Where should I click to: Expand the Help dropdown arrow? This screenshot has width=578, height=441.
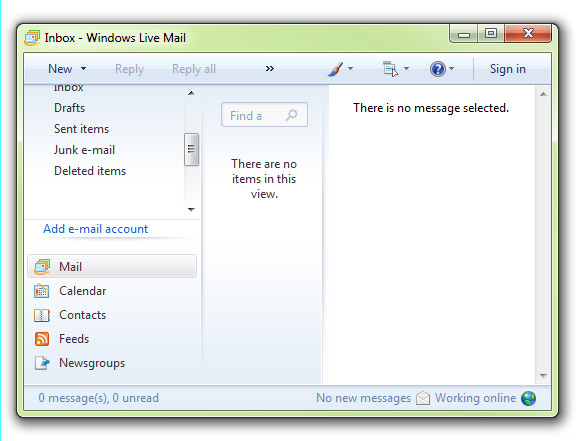(x=451, y=69)
